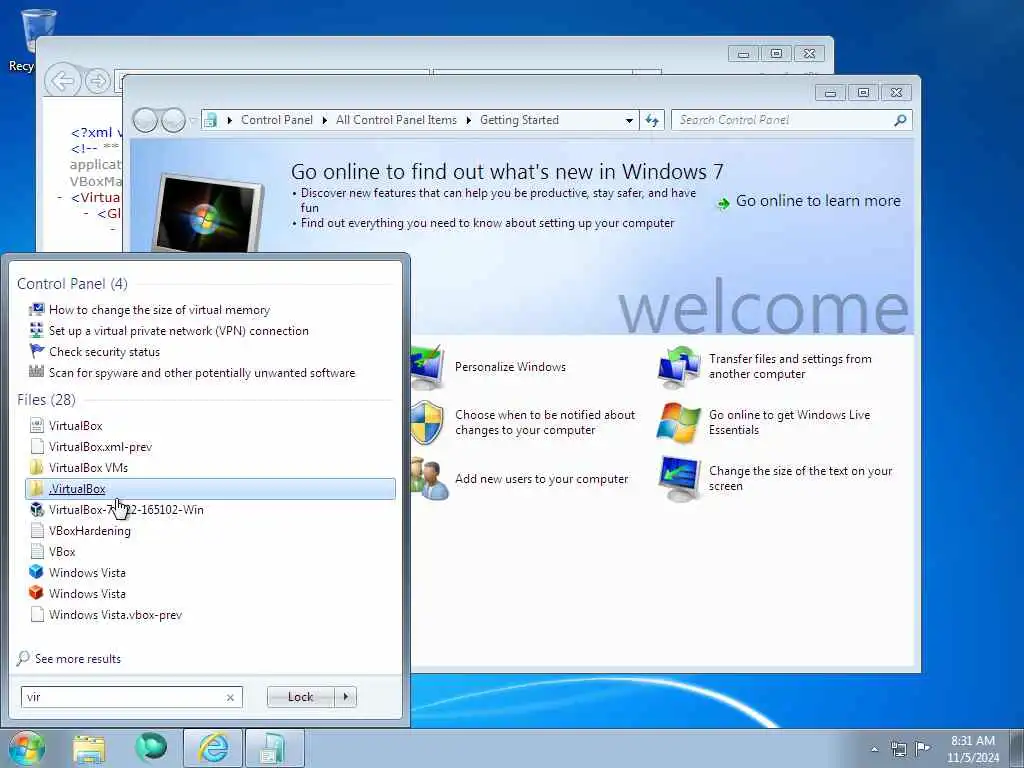This screenshot has height=768, width=1024.
Task: Click the Windows Live Essentials flag icon
Action: click(679, 423)
